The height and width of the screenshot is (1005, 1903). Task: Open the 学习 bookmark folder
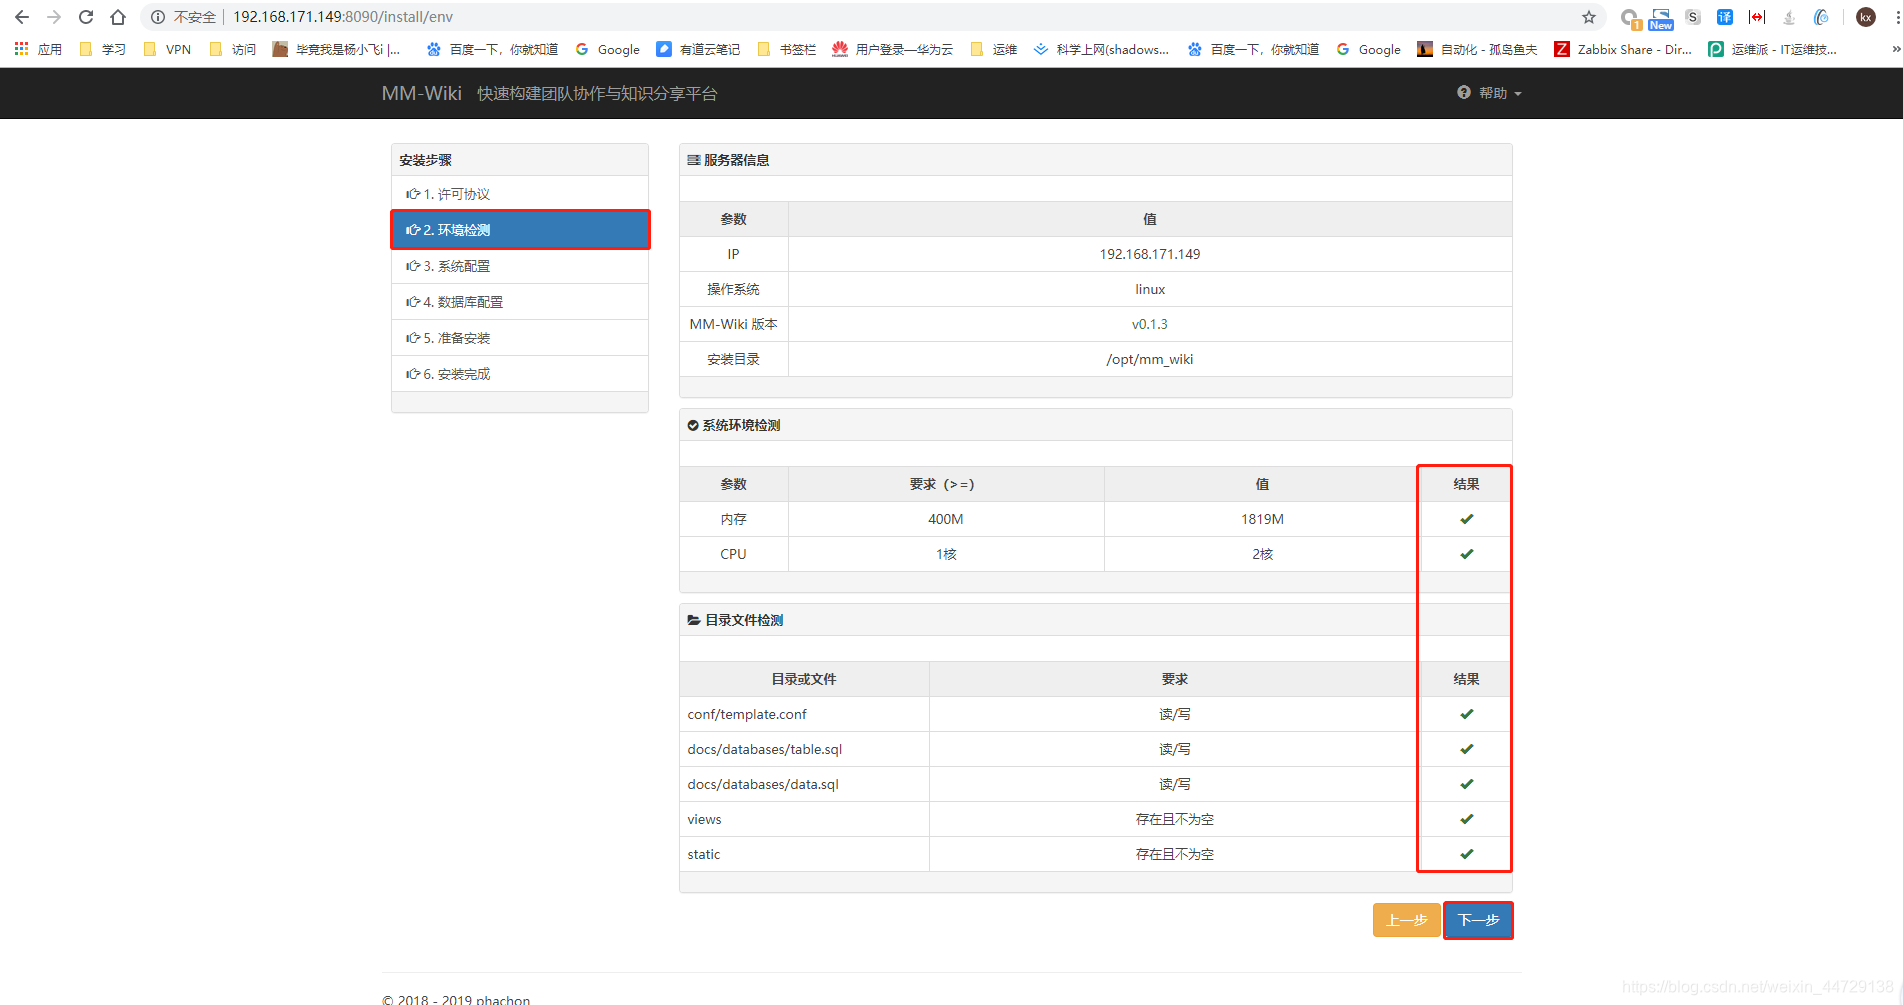(102, 49)
